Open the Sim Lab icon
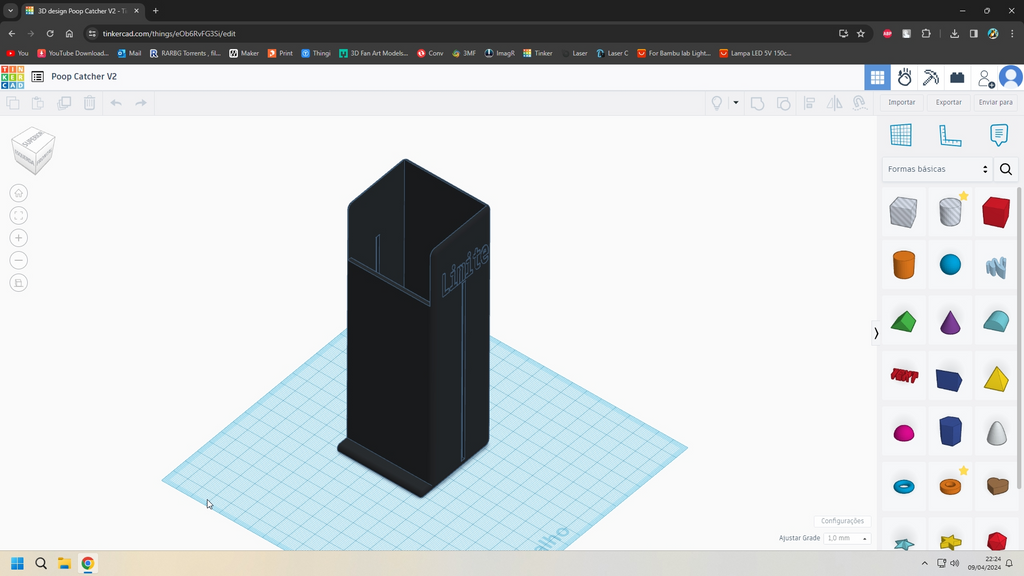 [904, 77]
